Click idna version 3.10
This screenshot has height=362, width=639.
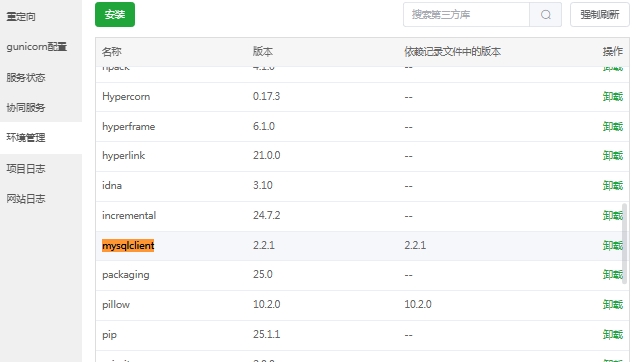tap(262, 185)
